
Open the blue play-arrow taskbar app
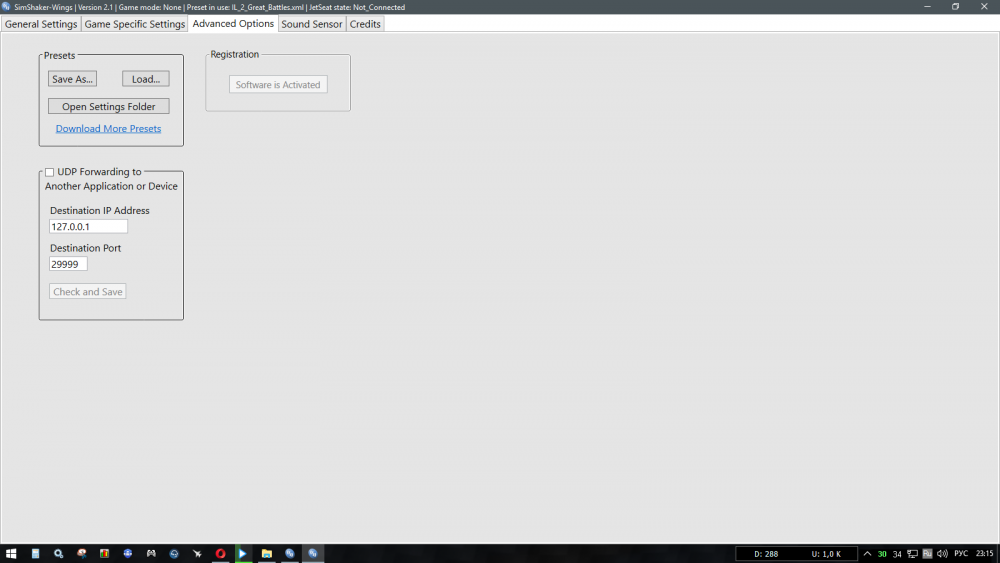(x=243, y=553)
